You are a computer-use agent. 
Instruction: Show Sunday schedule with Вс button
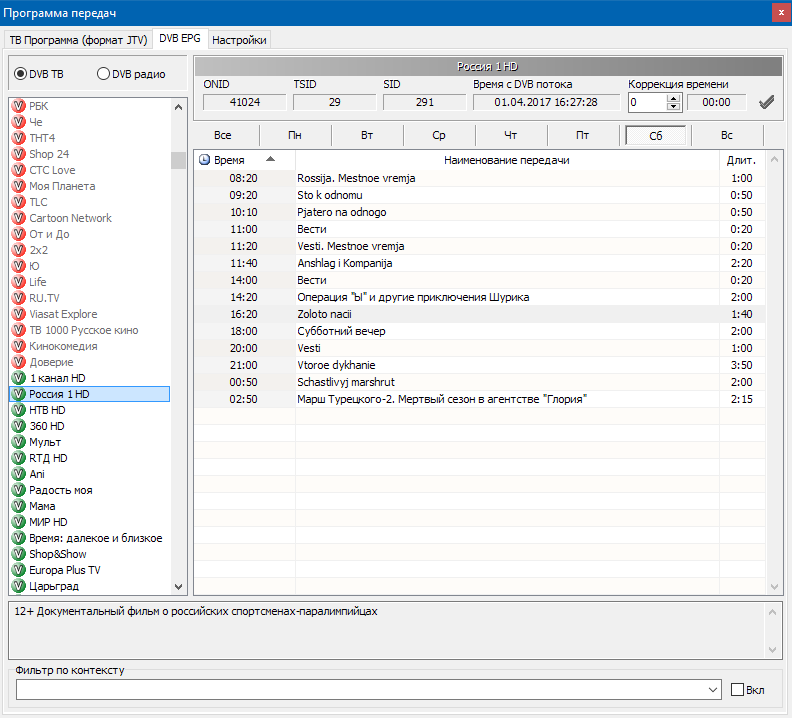pos(727,135)
